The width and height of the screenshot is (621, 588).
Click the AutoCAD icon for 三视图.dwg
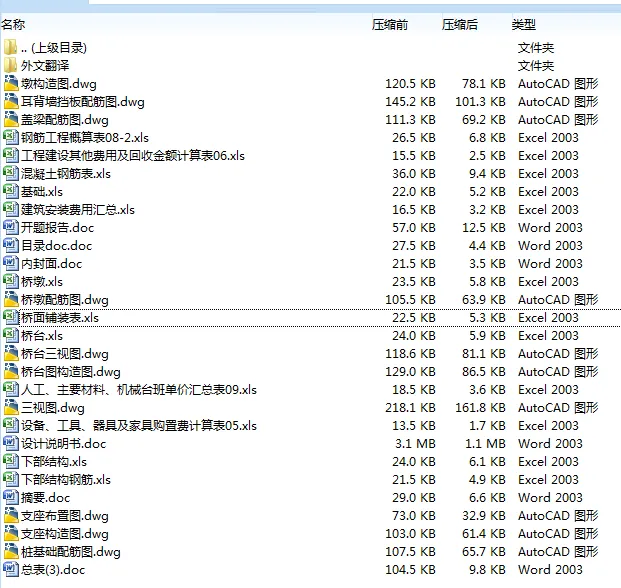click(11, 407)
